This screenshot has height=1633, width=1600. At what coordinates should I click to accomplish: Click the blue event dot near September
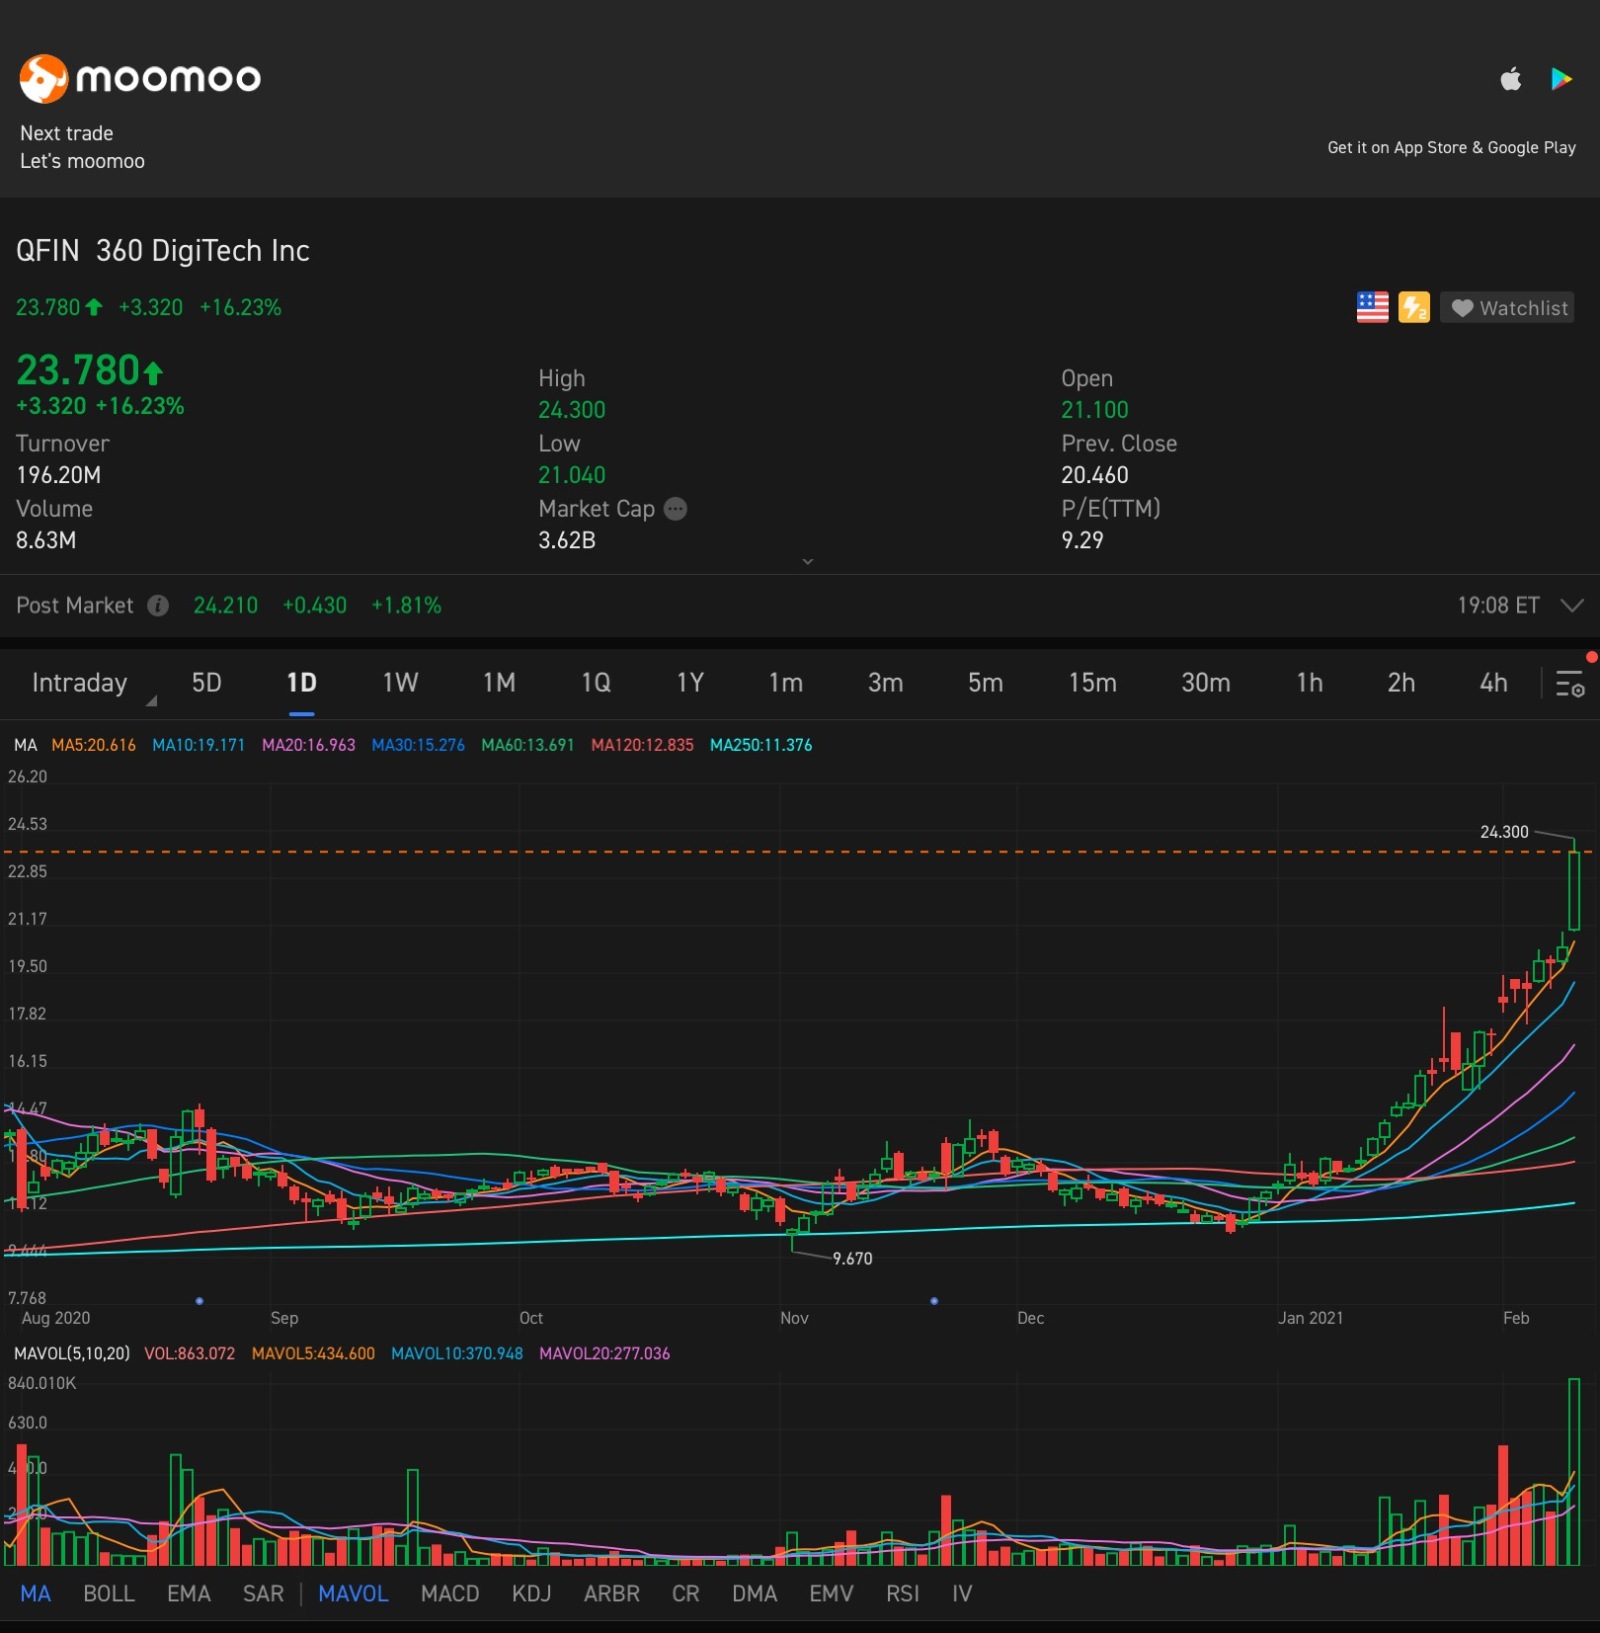pyautogui.click(x=200, y=1301)
